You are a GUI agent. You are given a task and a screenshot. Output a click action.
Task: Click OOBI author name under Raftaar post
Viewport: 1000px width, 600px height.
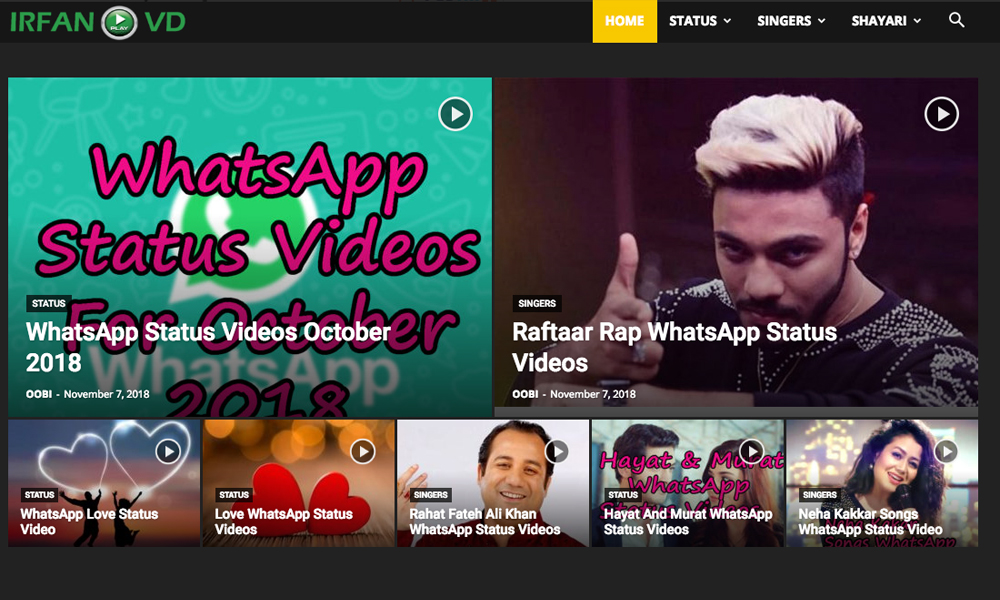pos(525,394)
